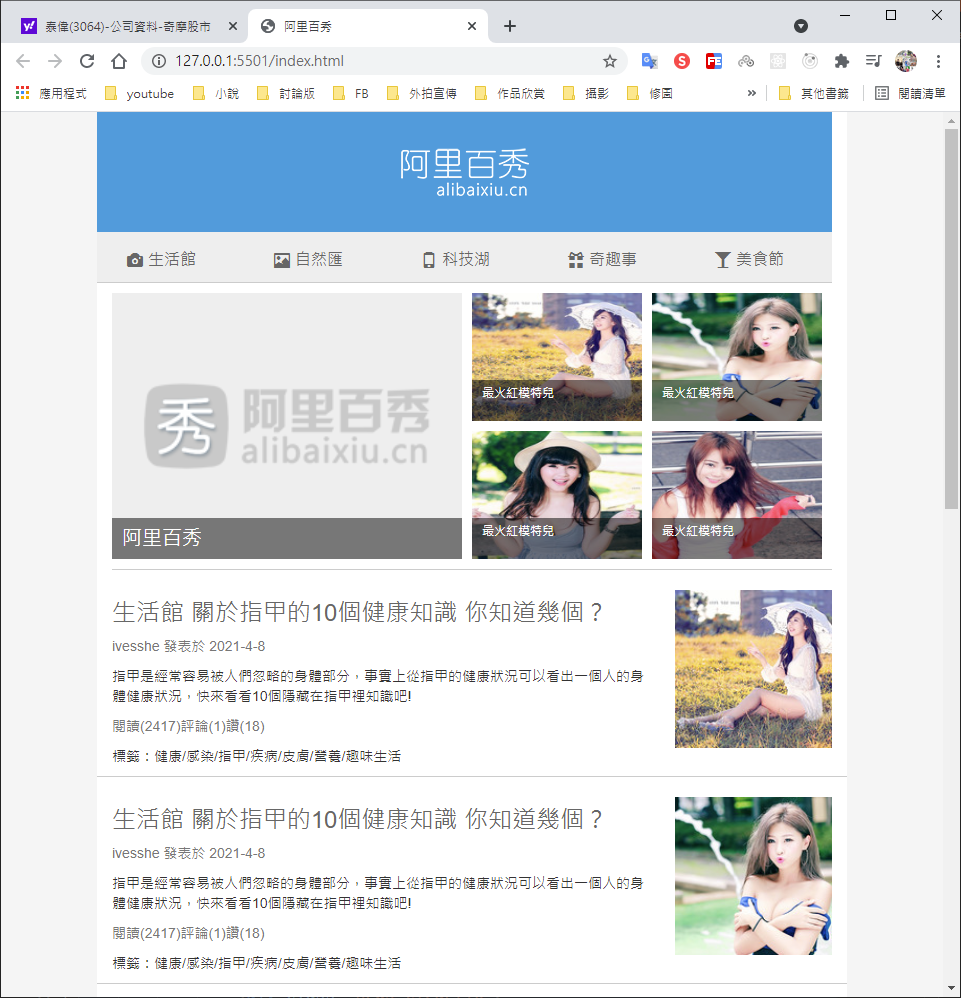Open the kiss-pose girl 最火紅模特兒 thumbnail

click(737, 356)
